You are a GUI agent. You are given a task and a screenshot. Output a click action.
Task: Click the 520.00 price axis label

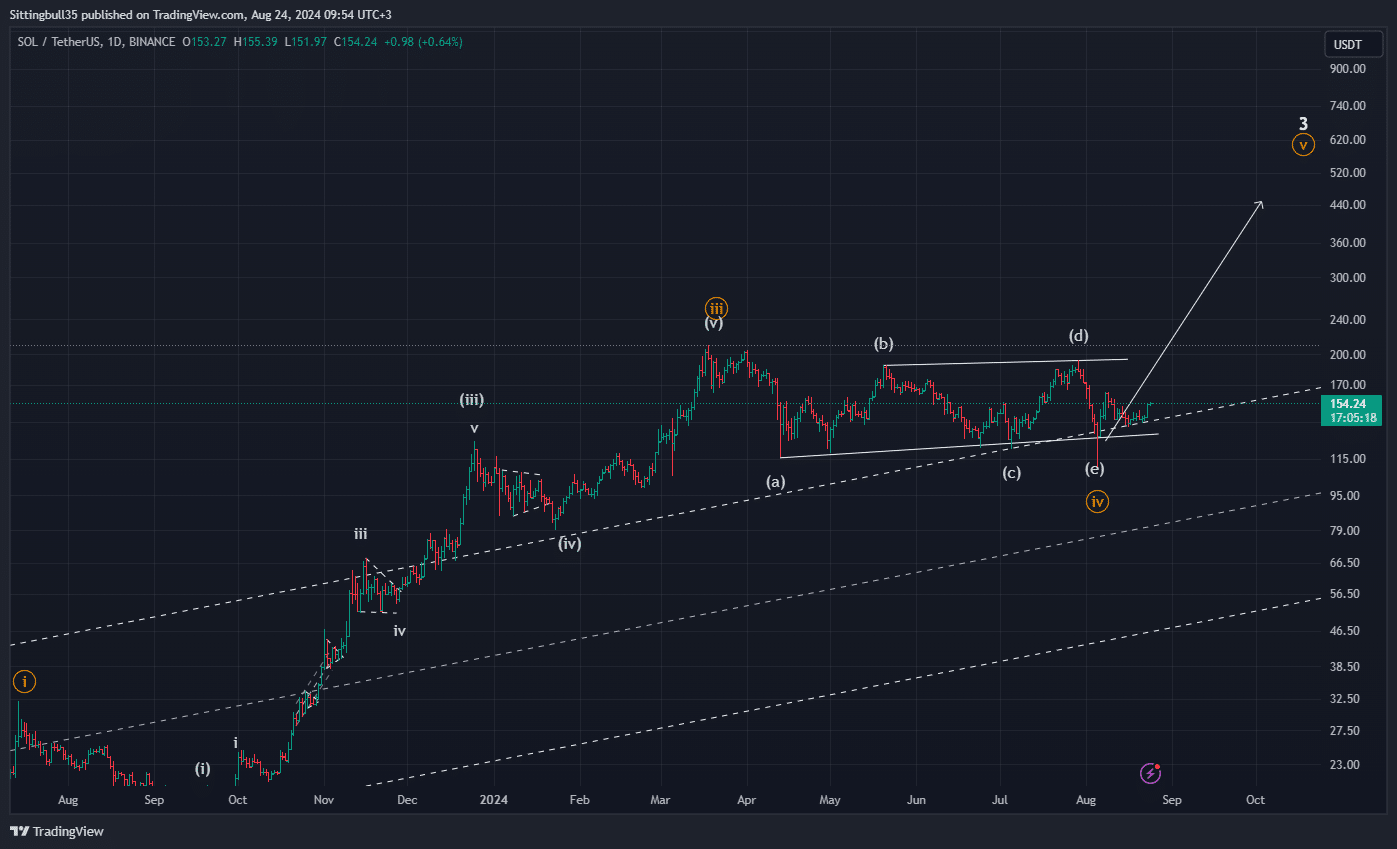tap(1348, 173)
